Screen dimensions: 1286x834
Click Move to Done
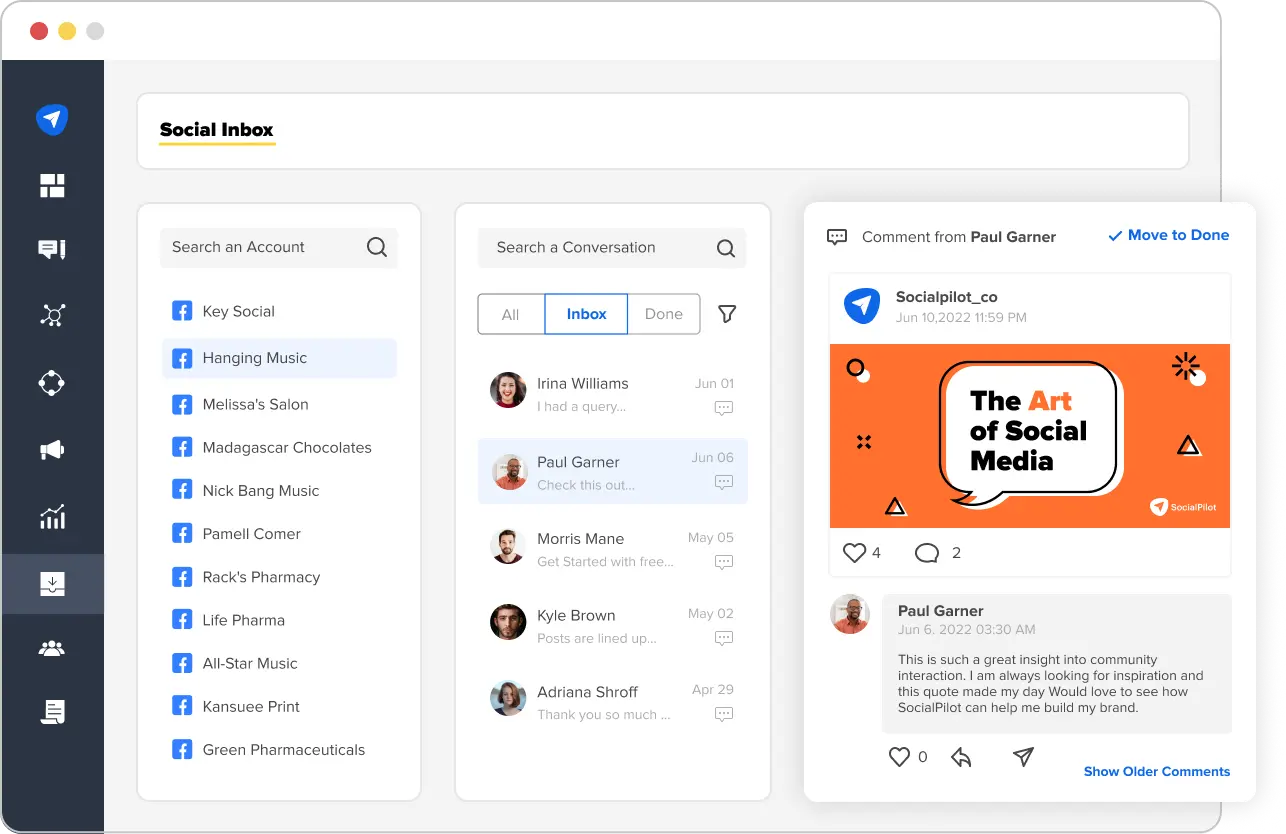(1168, 235)
